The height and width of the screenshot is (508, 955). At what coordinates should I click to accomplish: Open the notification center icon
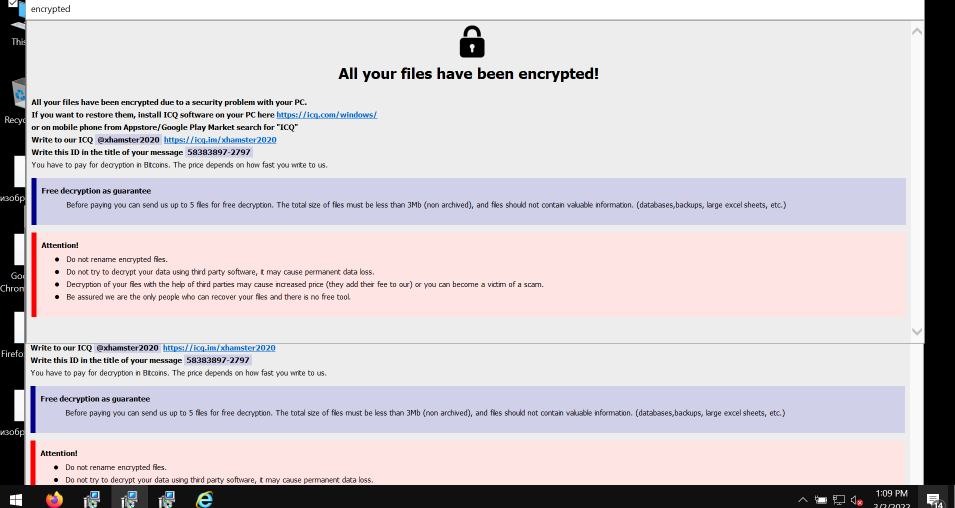point(934,499)
